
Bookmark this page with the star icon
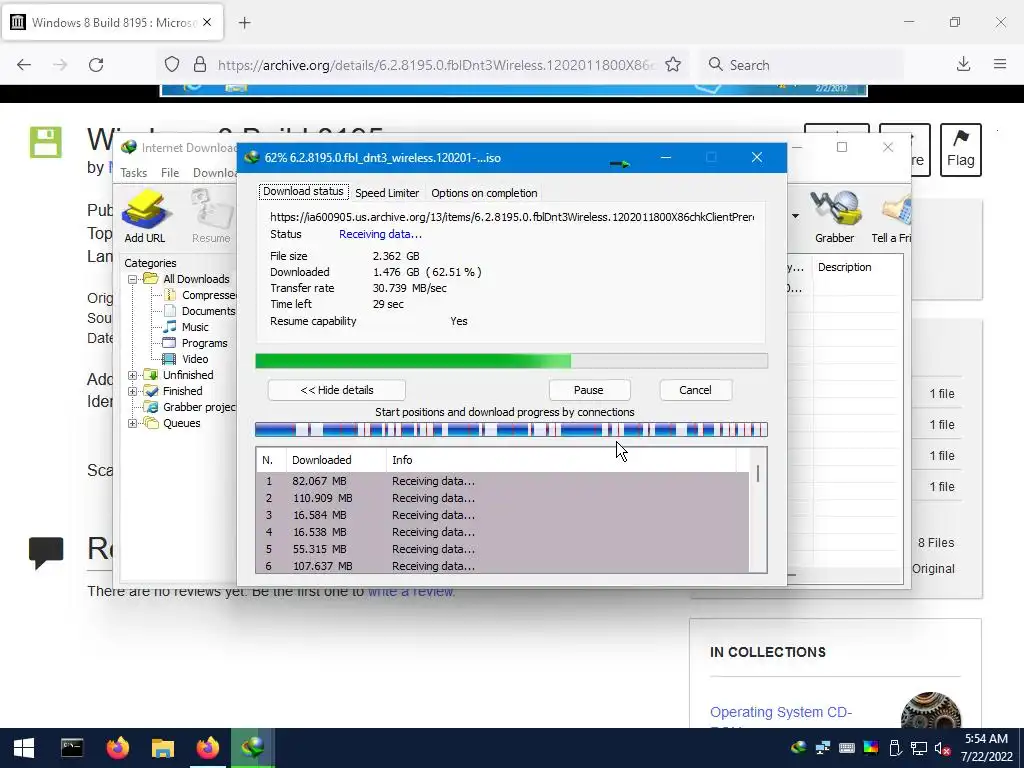[x=673, y=65]
